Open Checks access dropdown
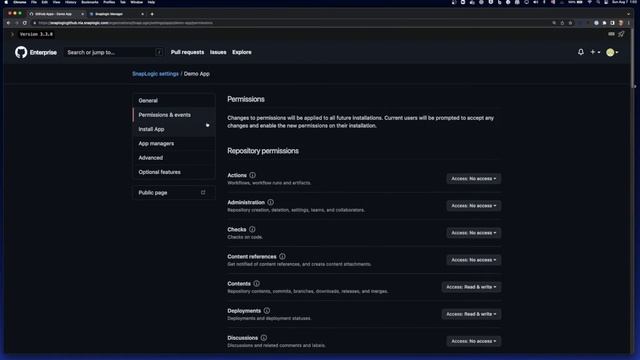The image size is (640, 360). [473, 233]
